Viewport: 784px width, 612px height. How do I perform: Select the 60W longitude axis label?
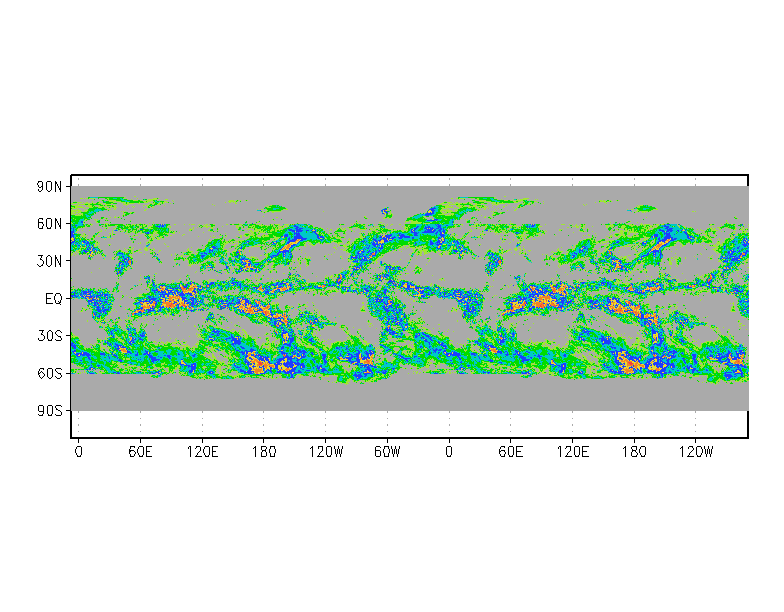[387, 452]
